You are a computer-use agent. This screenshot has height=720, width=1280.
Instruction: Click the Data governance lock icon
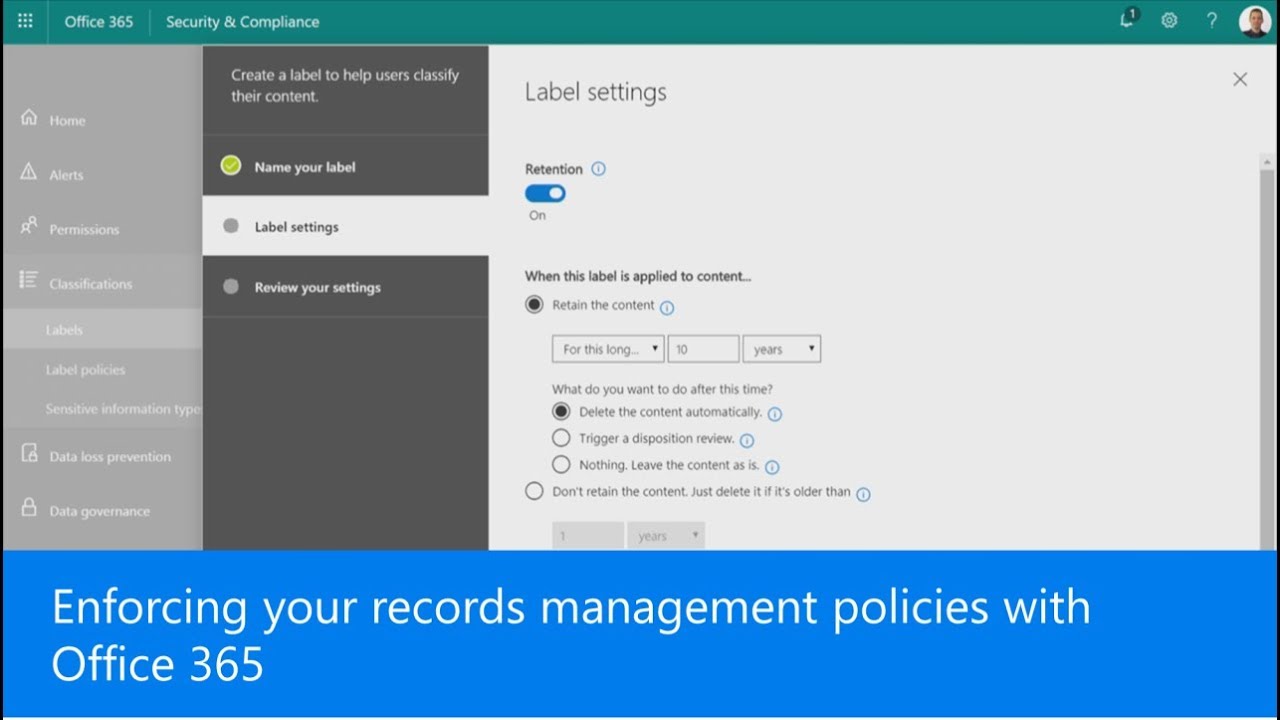coord(29,508)
